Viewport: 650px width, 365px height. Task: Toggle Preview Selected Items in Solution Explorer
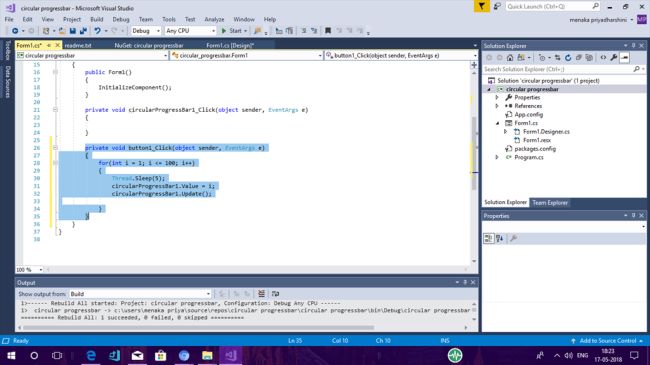(x=625, y=58)
